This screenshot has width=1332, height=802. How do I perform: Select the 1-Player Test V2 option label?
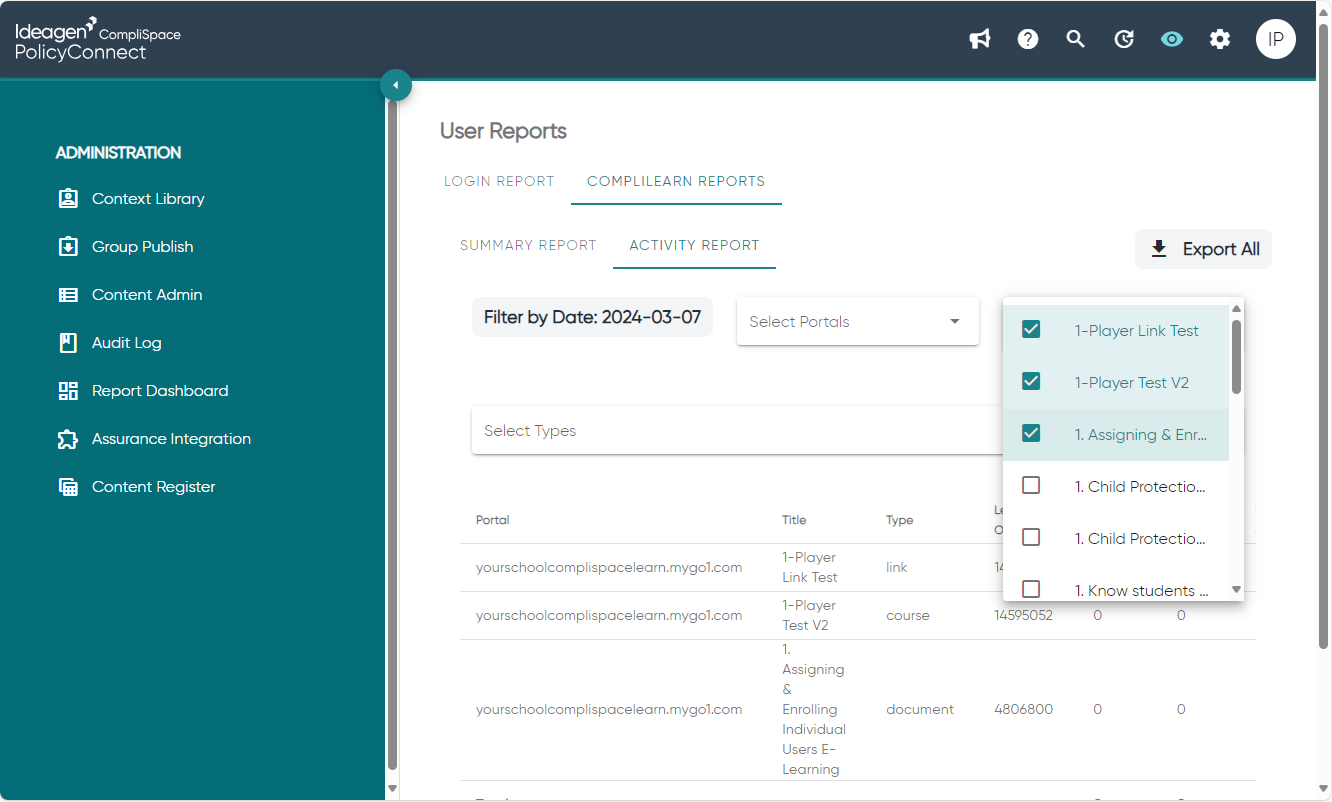click(1132, 382)
